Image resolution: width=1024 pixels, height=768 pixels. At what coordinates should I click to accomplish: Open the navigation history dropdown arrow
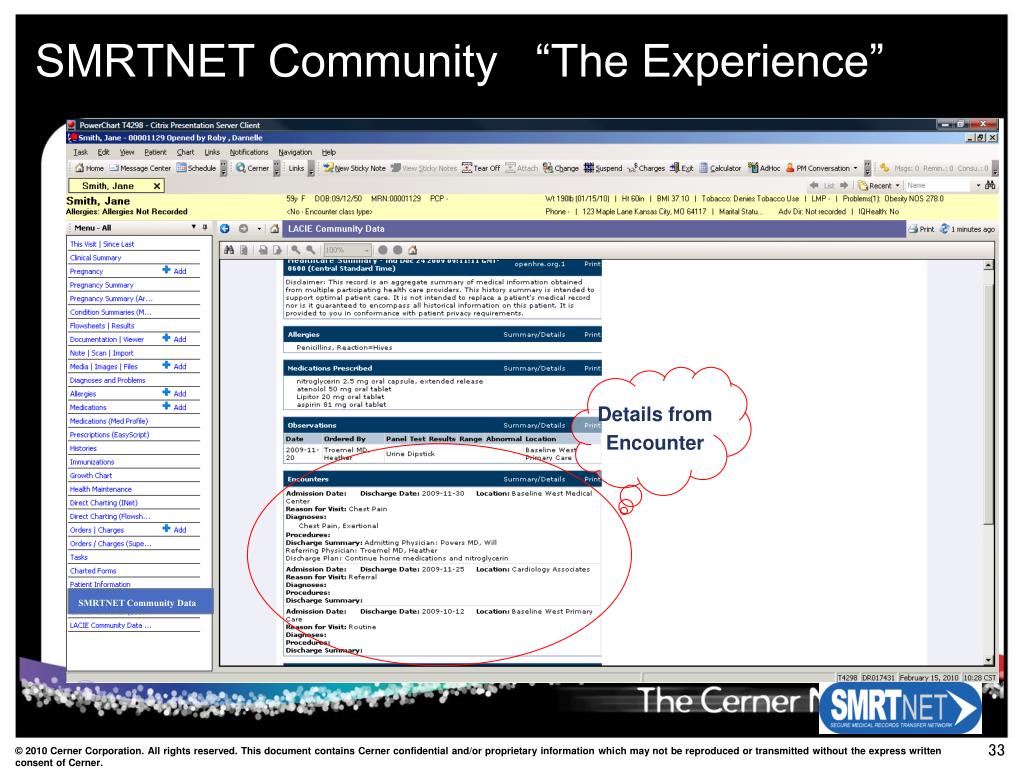click(x=259, y=229)
